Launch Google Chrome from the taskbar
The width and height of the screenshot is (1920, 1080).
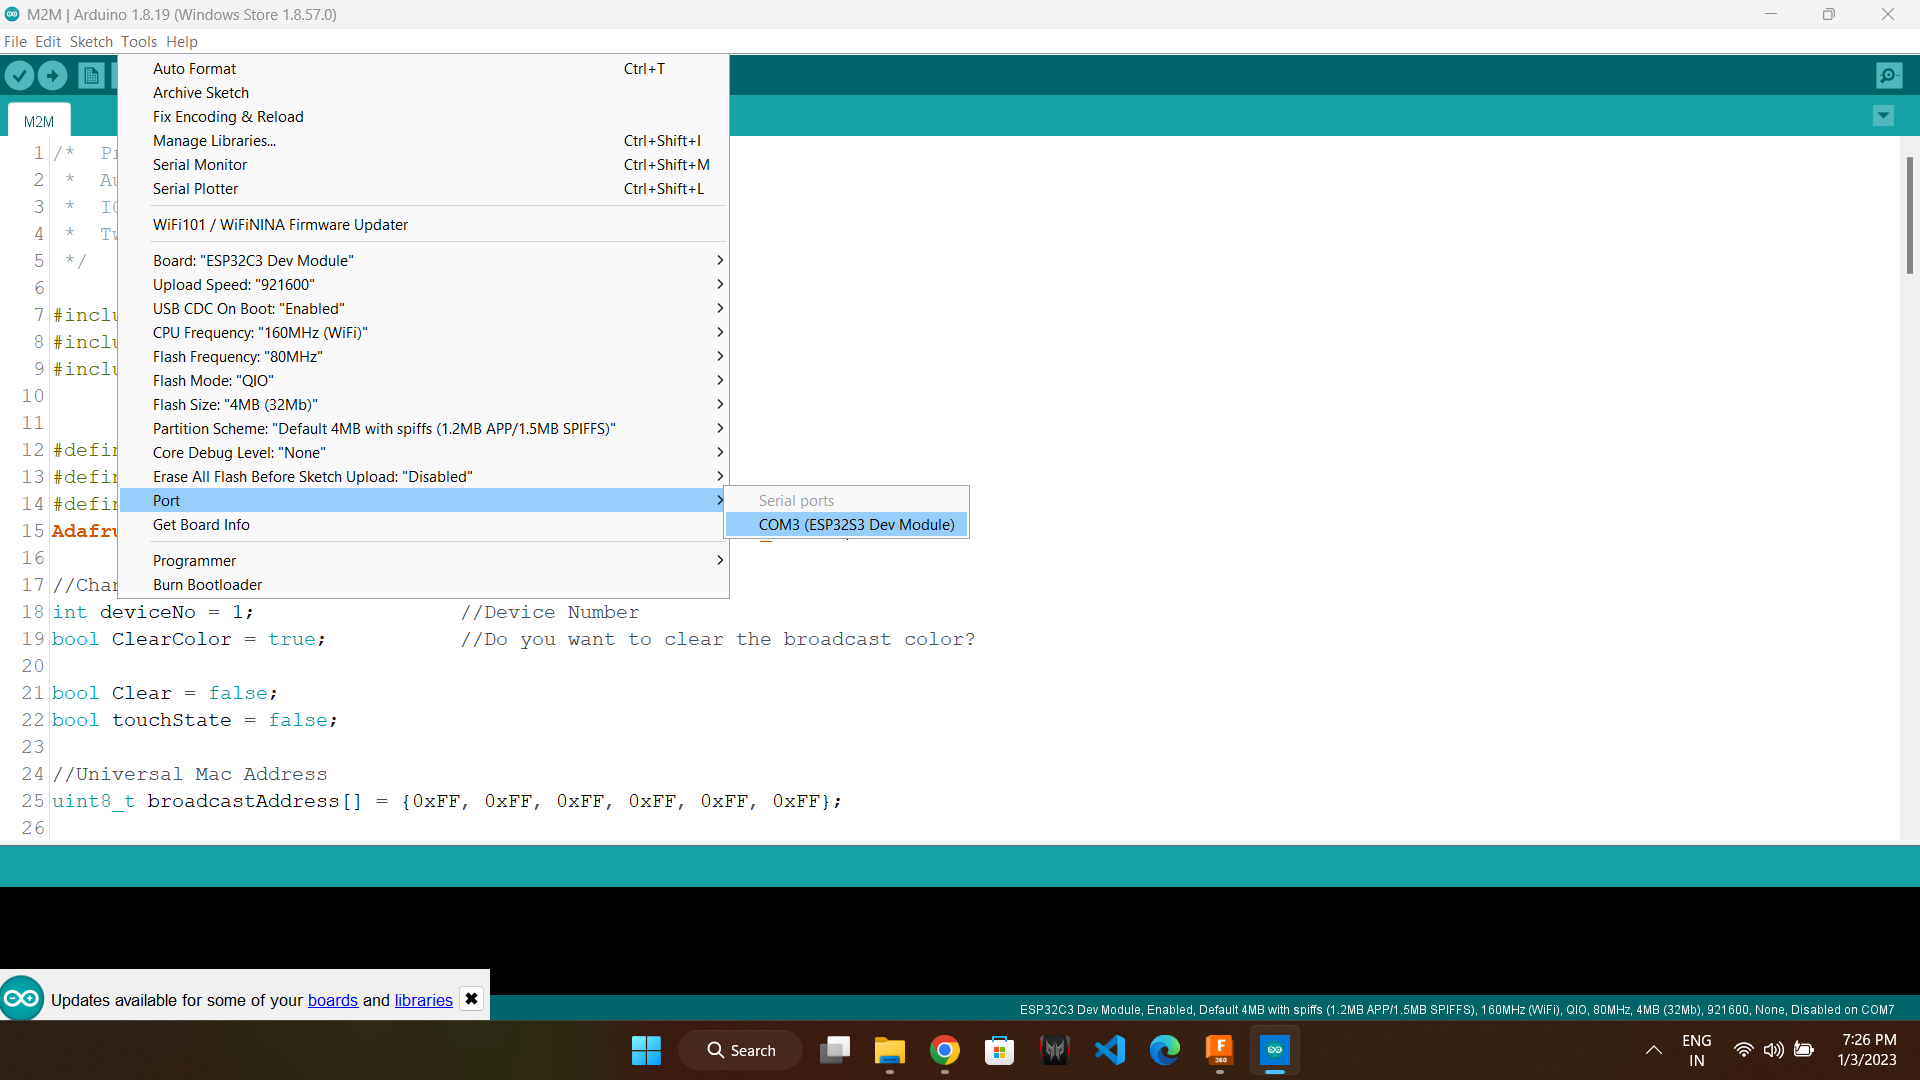pyautogui.click(x=945, y=1050)
